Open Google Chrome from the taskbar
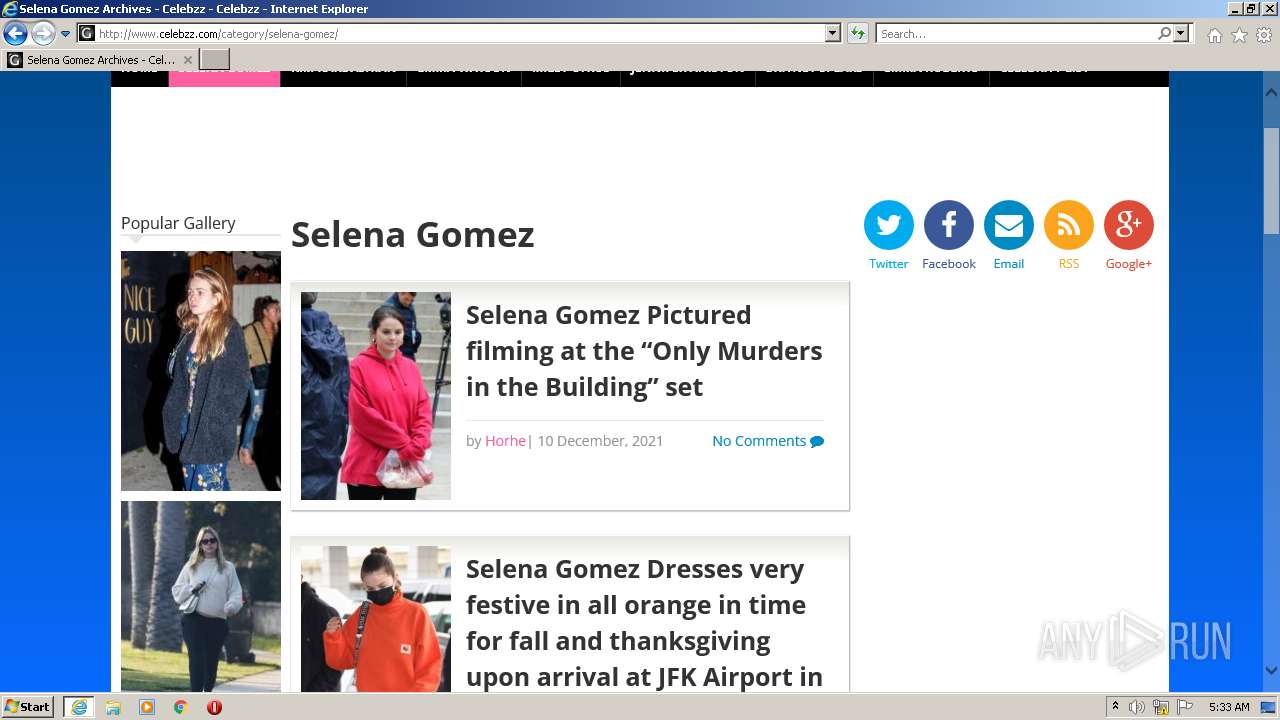 (x=181, y=707)
